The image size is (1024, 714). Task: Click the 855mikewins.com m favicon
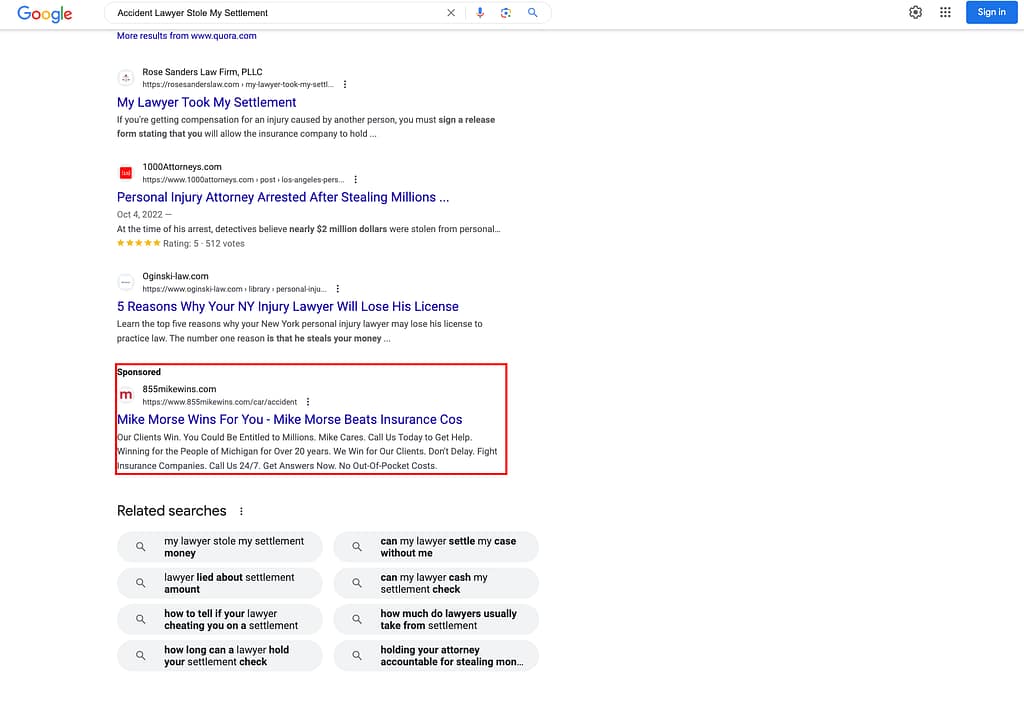pos(126,395)
